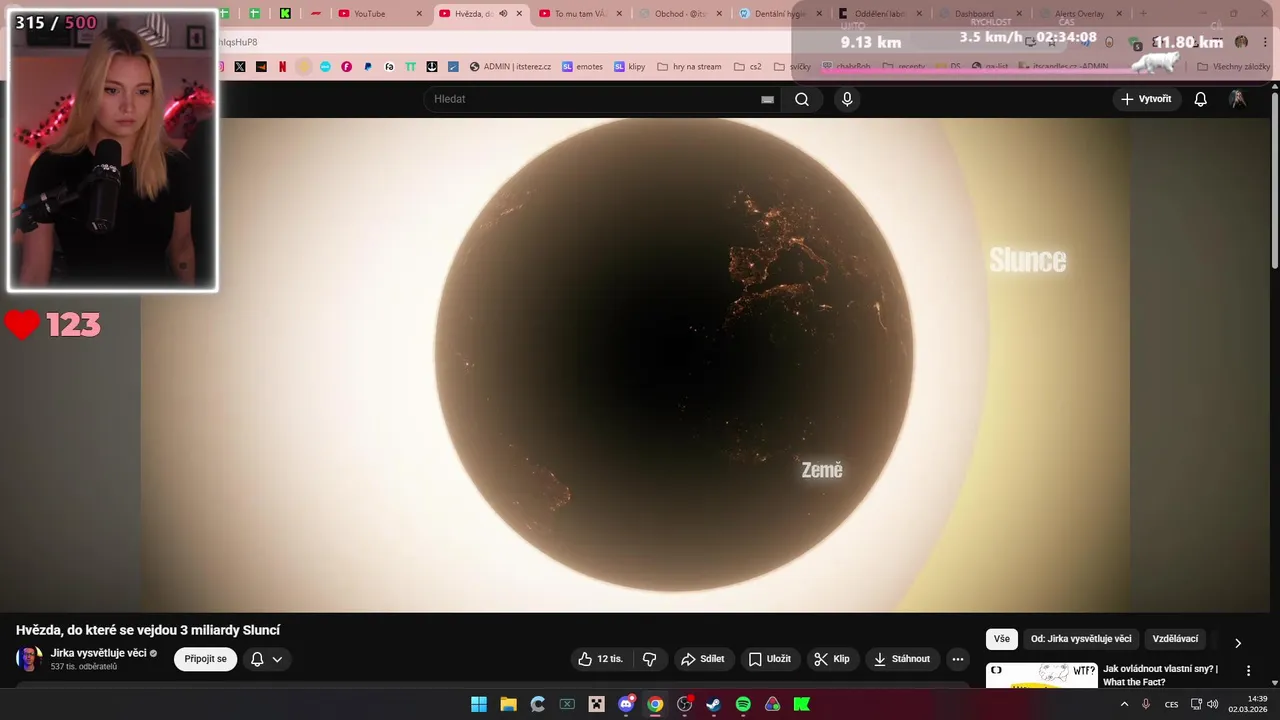
Task: Open Steam from the taskbar
Action: point(713,704)
